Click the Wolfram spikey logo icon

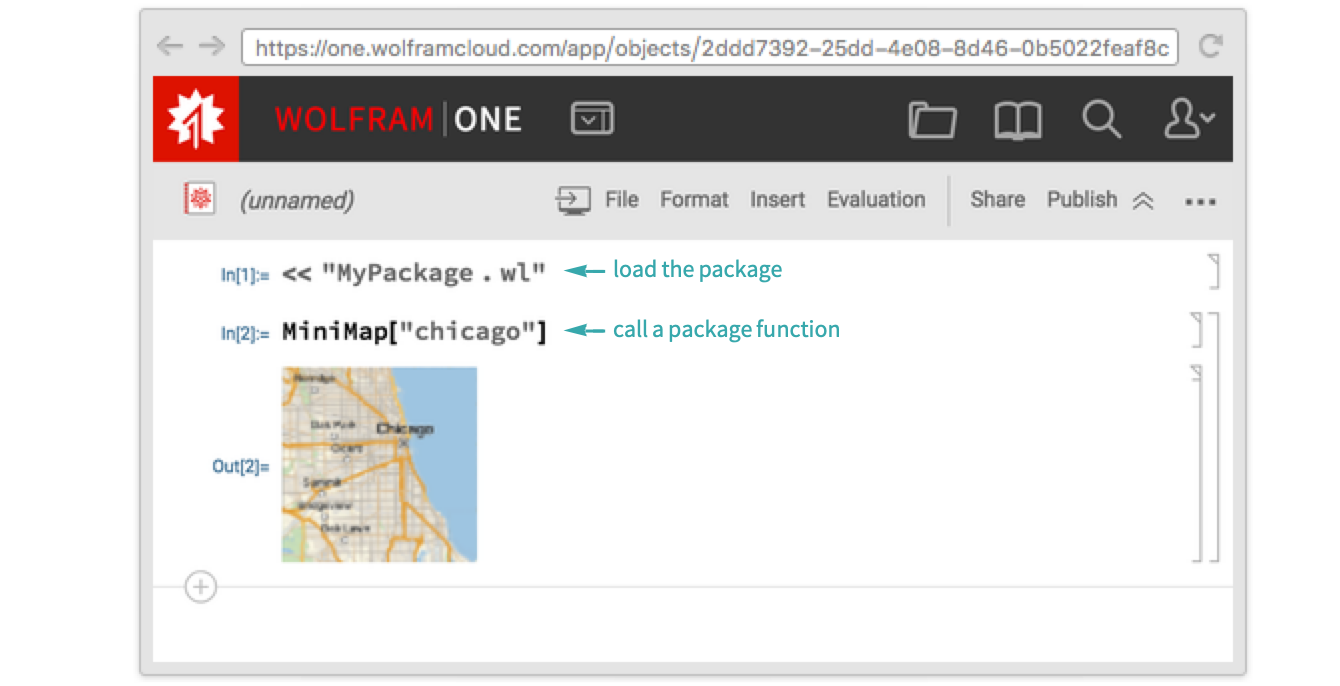(196, 120)
